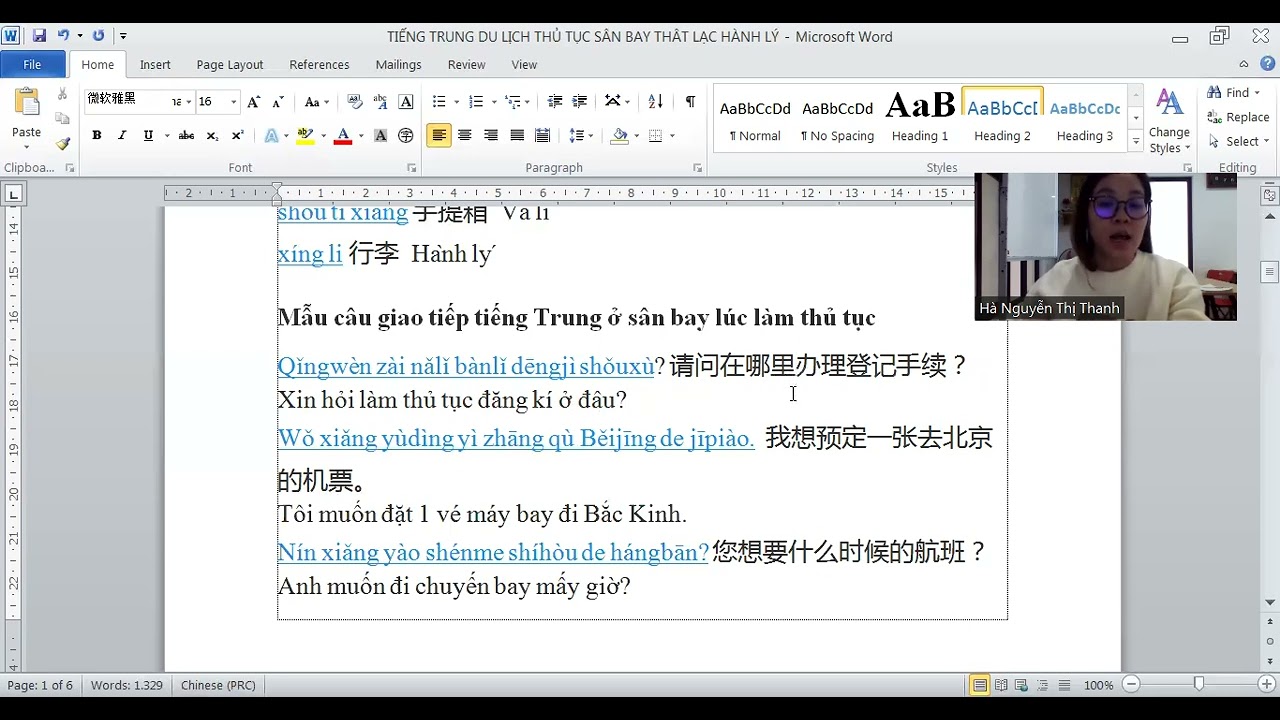Click the Shrink Font icon
This screenshot has height=720, width=1280.
278,102
